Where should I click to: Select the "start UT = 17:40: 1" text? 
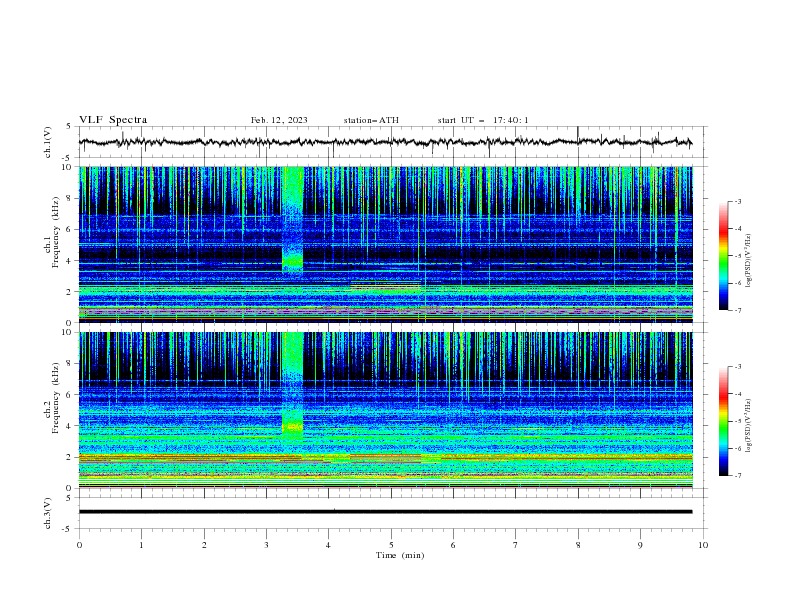tap(483, 120)
